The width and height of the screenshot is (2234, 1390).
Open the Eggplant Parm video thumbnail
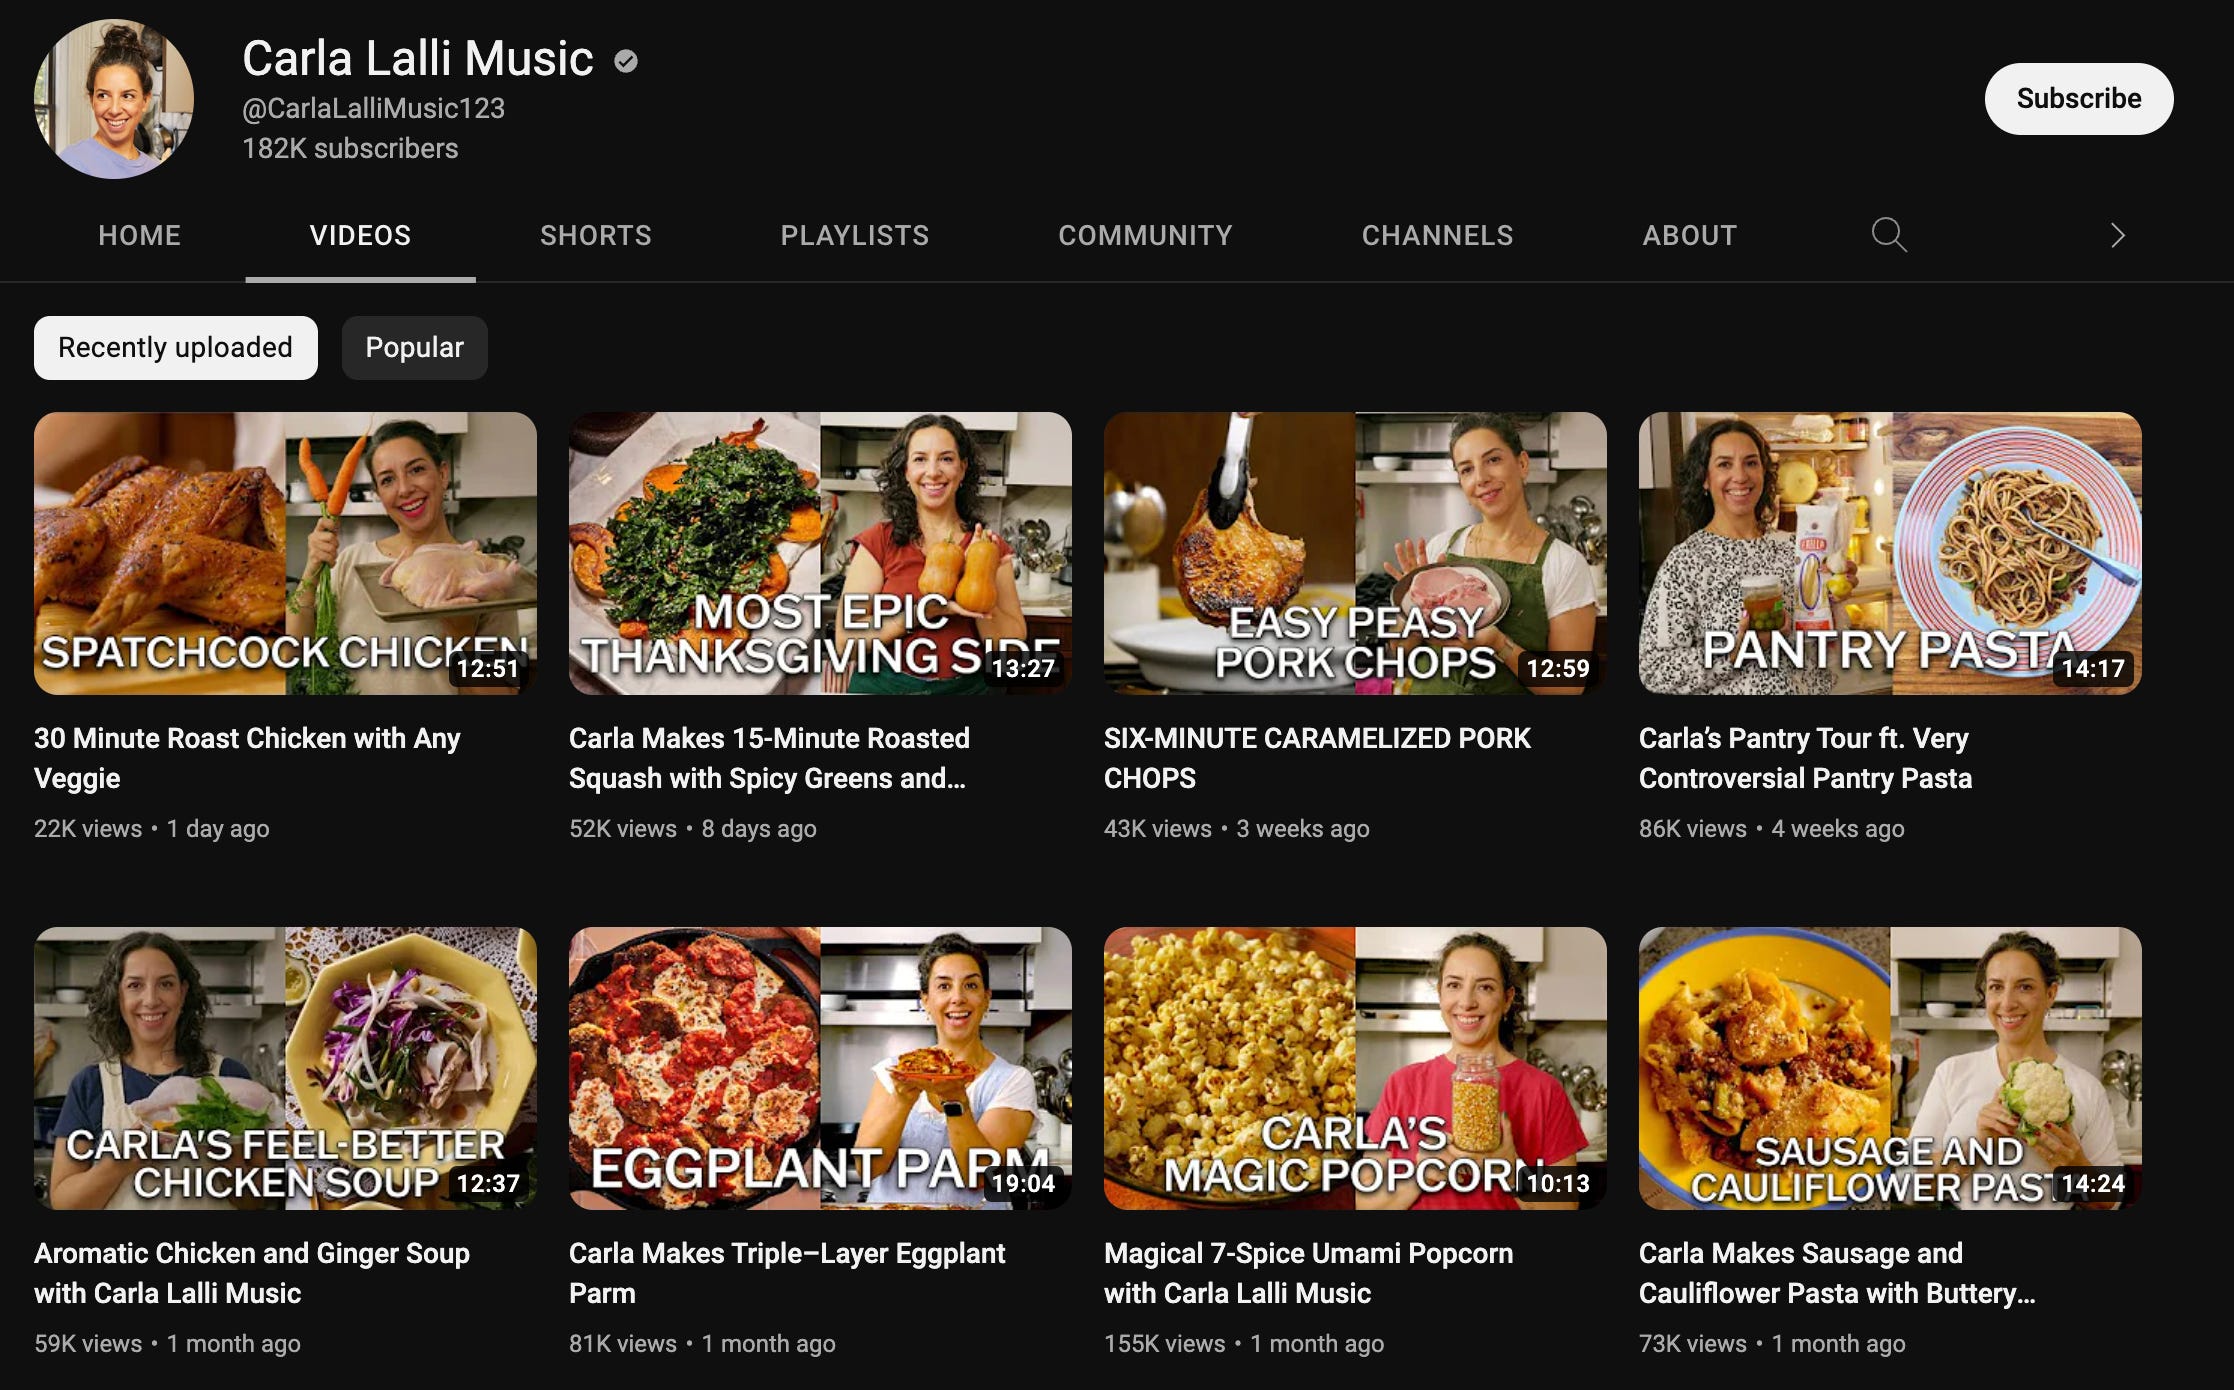click(820, 1068)
